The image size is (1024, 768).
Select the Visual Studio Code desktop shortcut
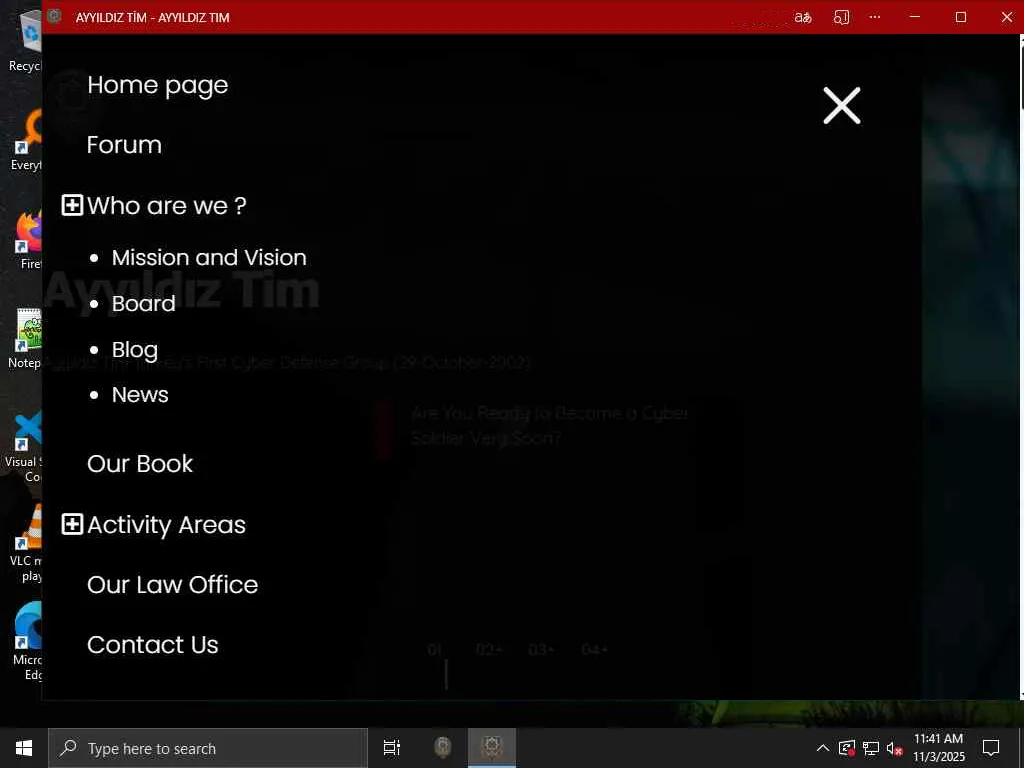(24, 447)
